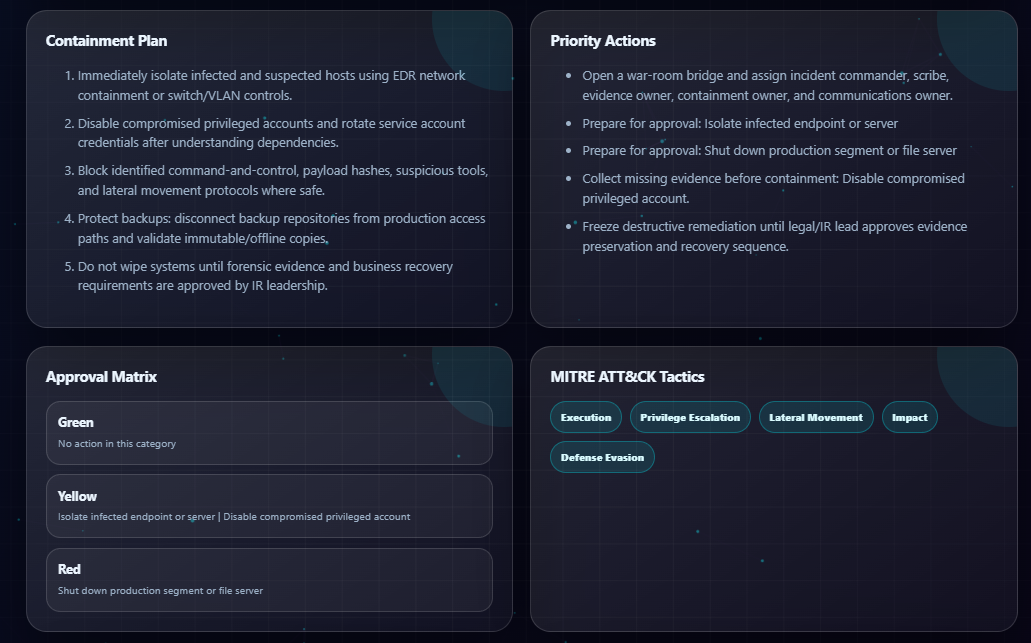The image size is (1031, 643).
Task: Select the Privilege Escalation tag
Action: [690, 417]
